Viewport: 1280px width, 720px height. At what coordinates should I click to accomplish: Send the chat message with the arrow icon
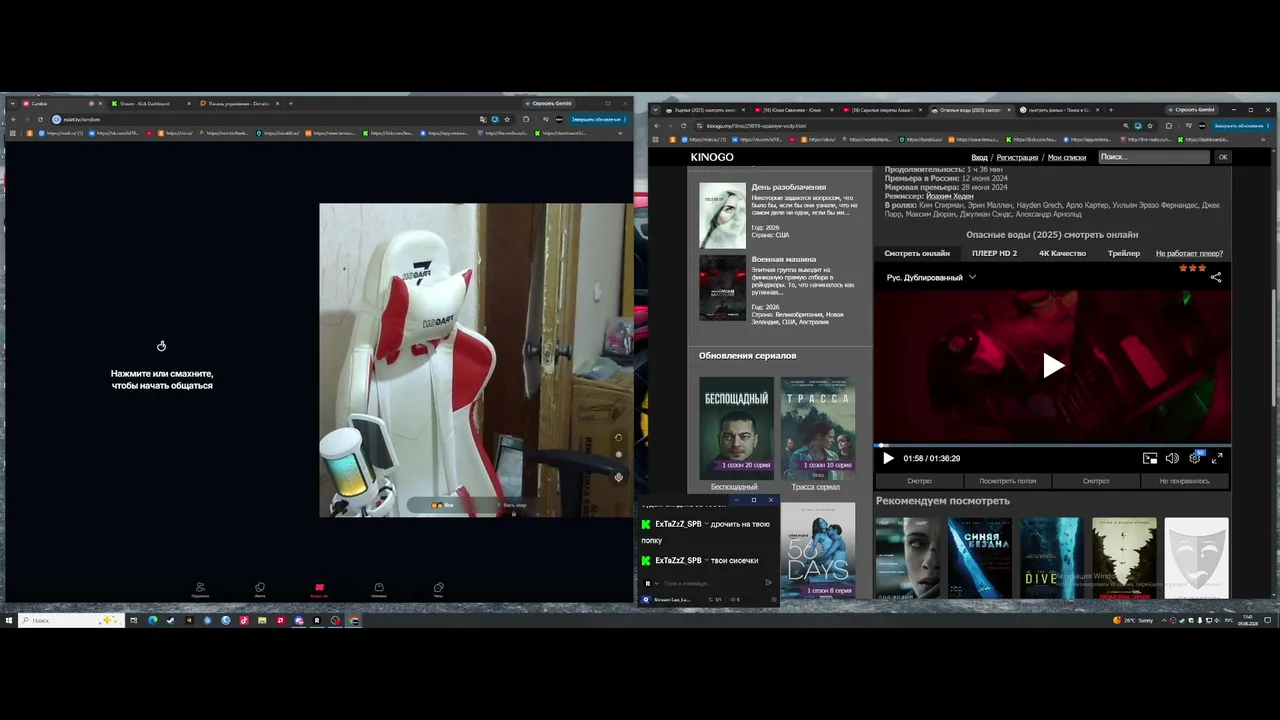pos(768,583)
